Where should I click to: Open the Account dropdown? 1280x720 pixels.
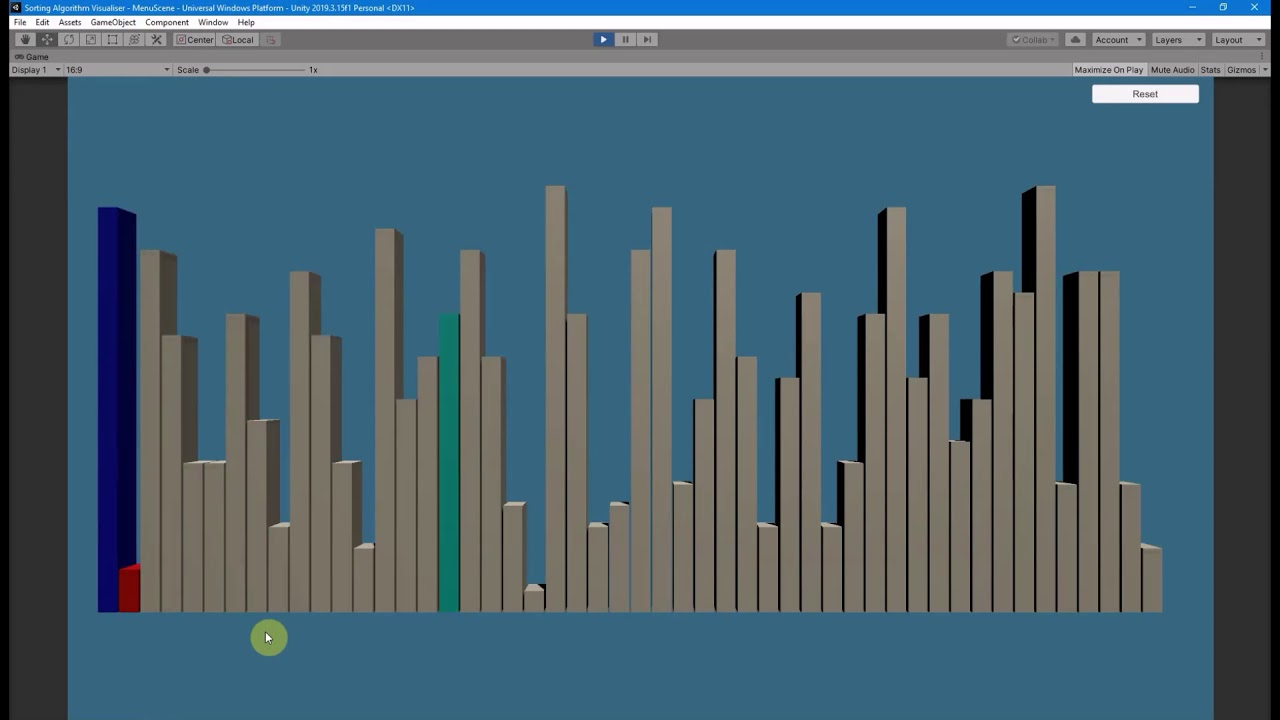click(1118, 40)
